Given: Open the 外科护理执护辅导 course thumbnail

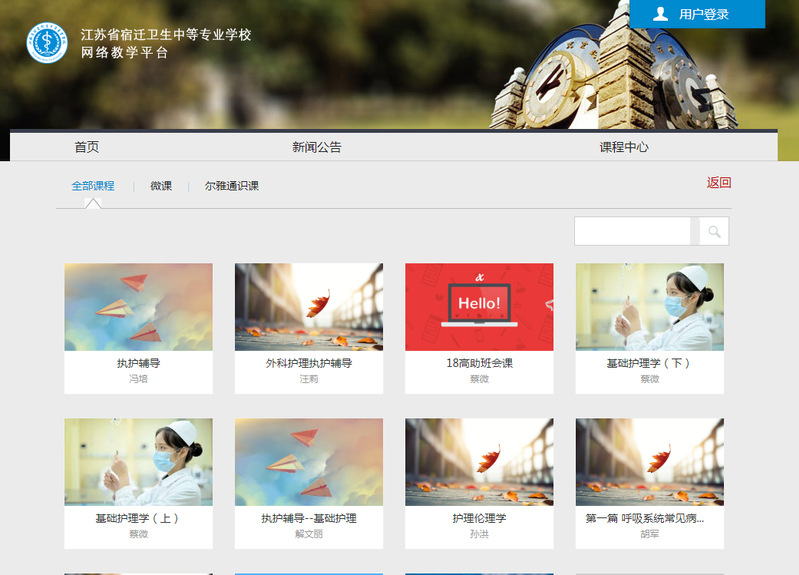Looking at the screenshot, I should (x=309, y=307).
